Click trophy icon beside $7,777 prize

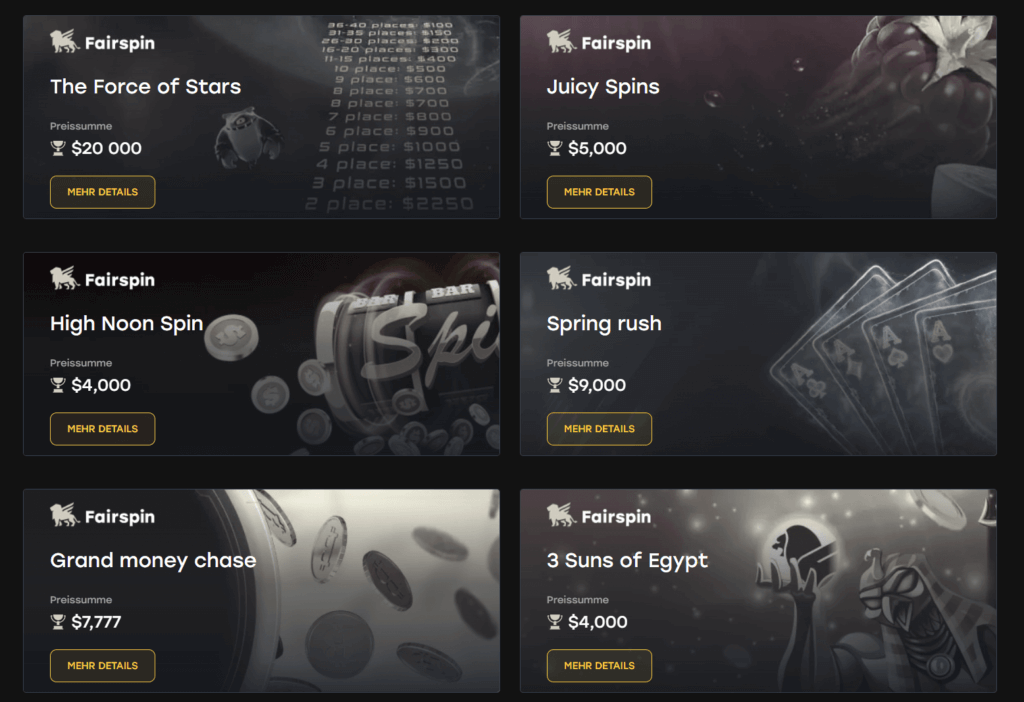pos(58,622)
